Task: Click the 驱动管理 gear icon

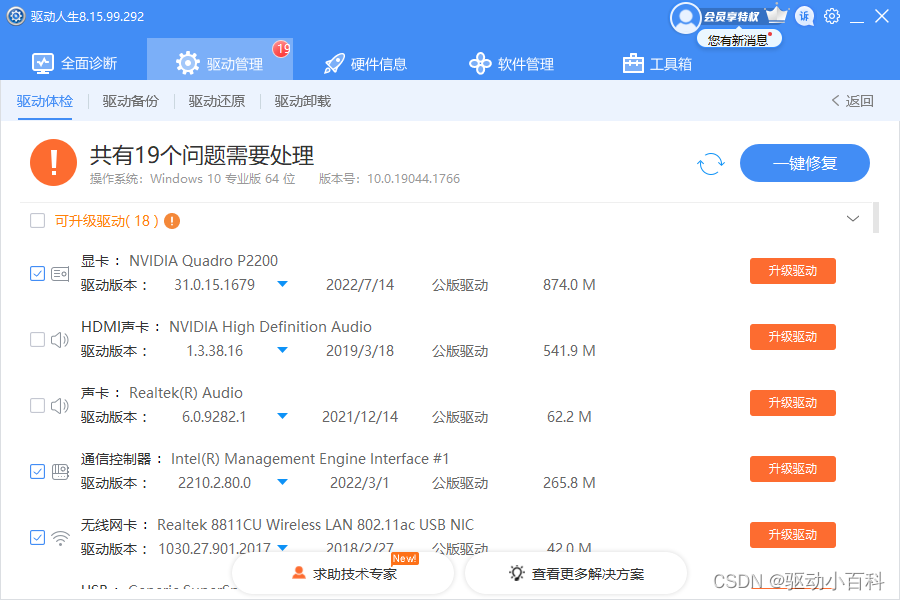Action: tap(188, 63)
